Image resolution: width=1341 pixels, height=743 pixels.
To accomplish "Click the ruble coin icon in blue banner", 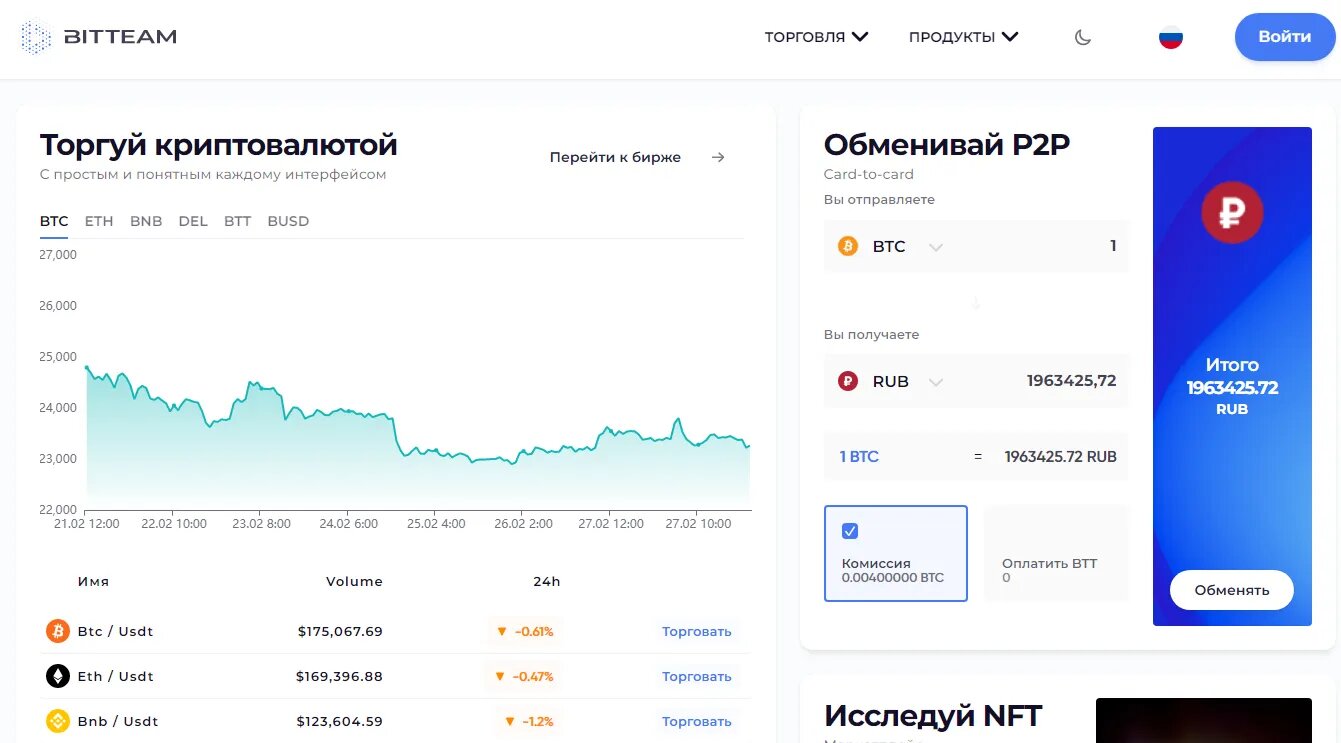I will pyautogui.click(x=1232, y=212).
